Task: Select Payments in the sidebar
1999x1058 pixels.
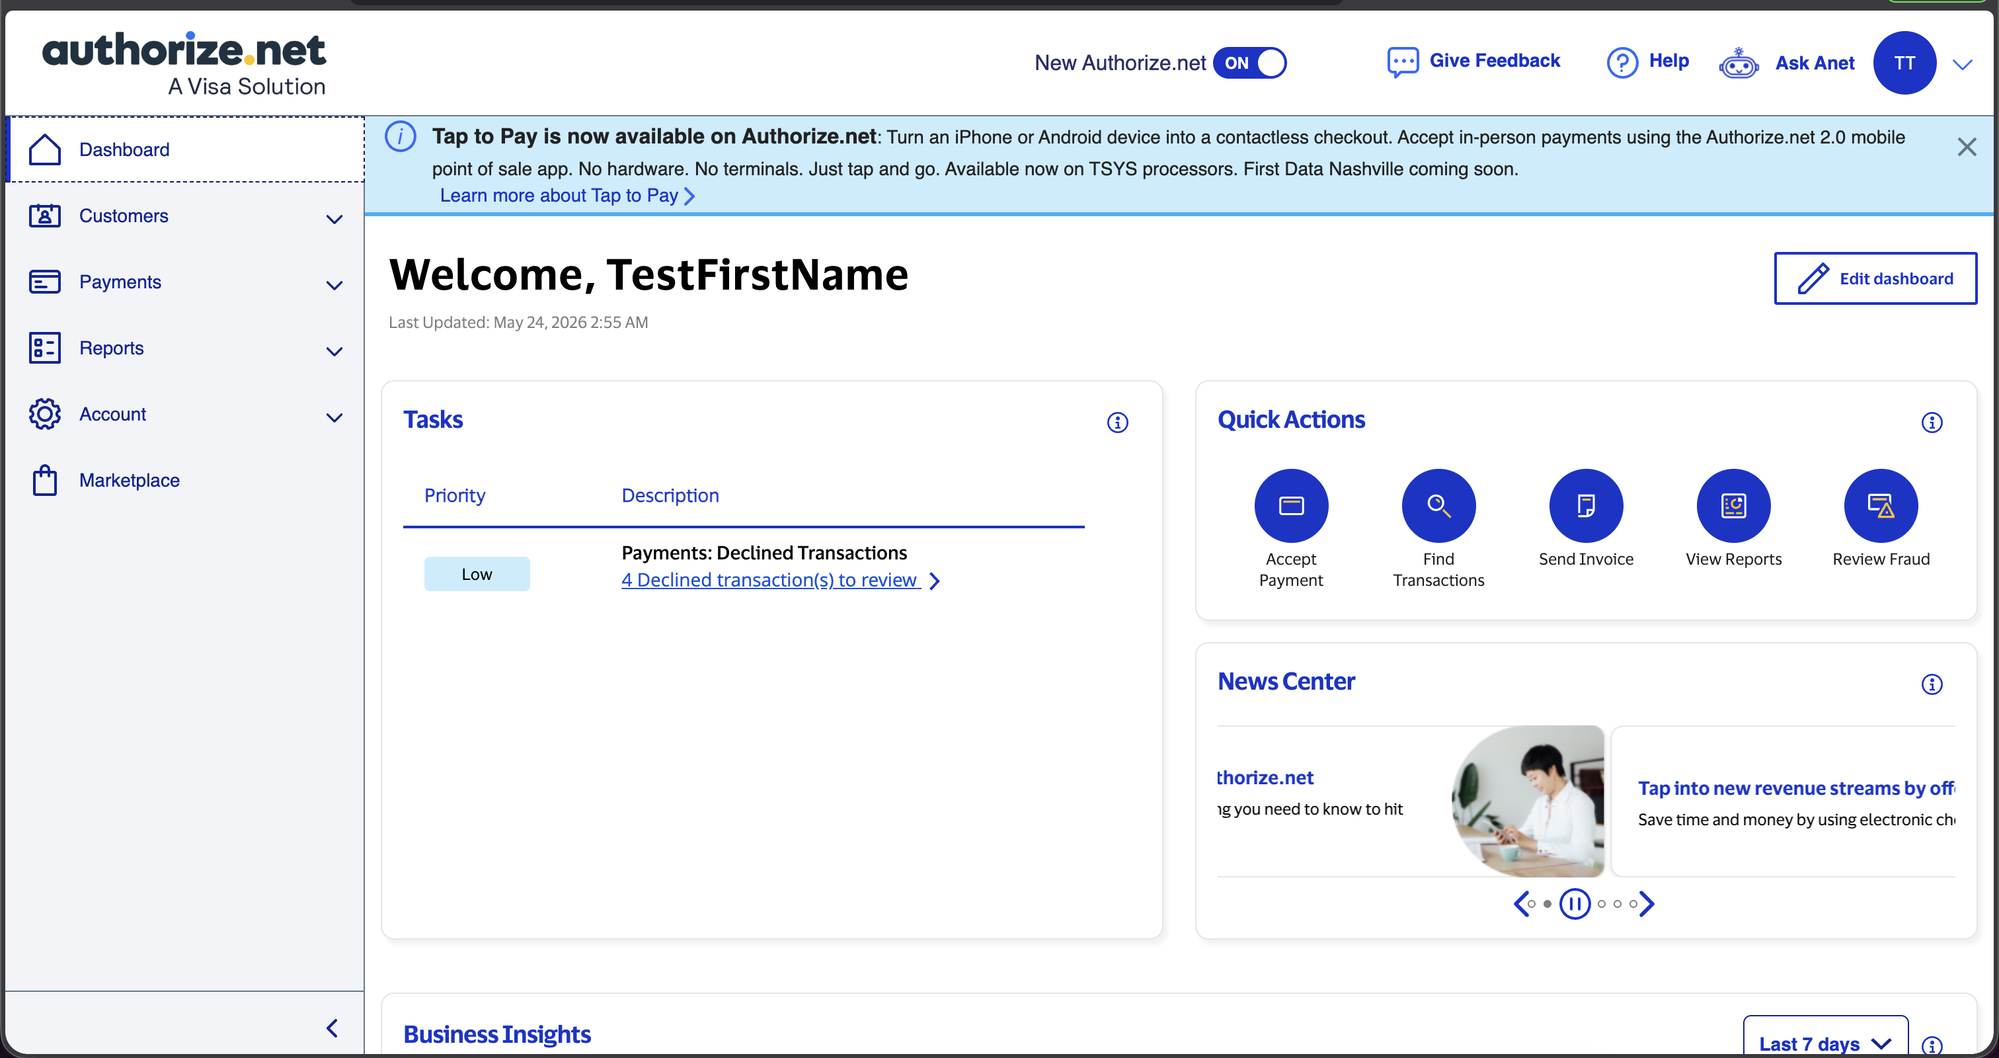Action: (185, 282)
